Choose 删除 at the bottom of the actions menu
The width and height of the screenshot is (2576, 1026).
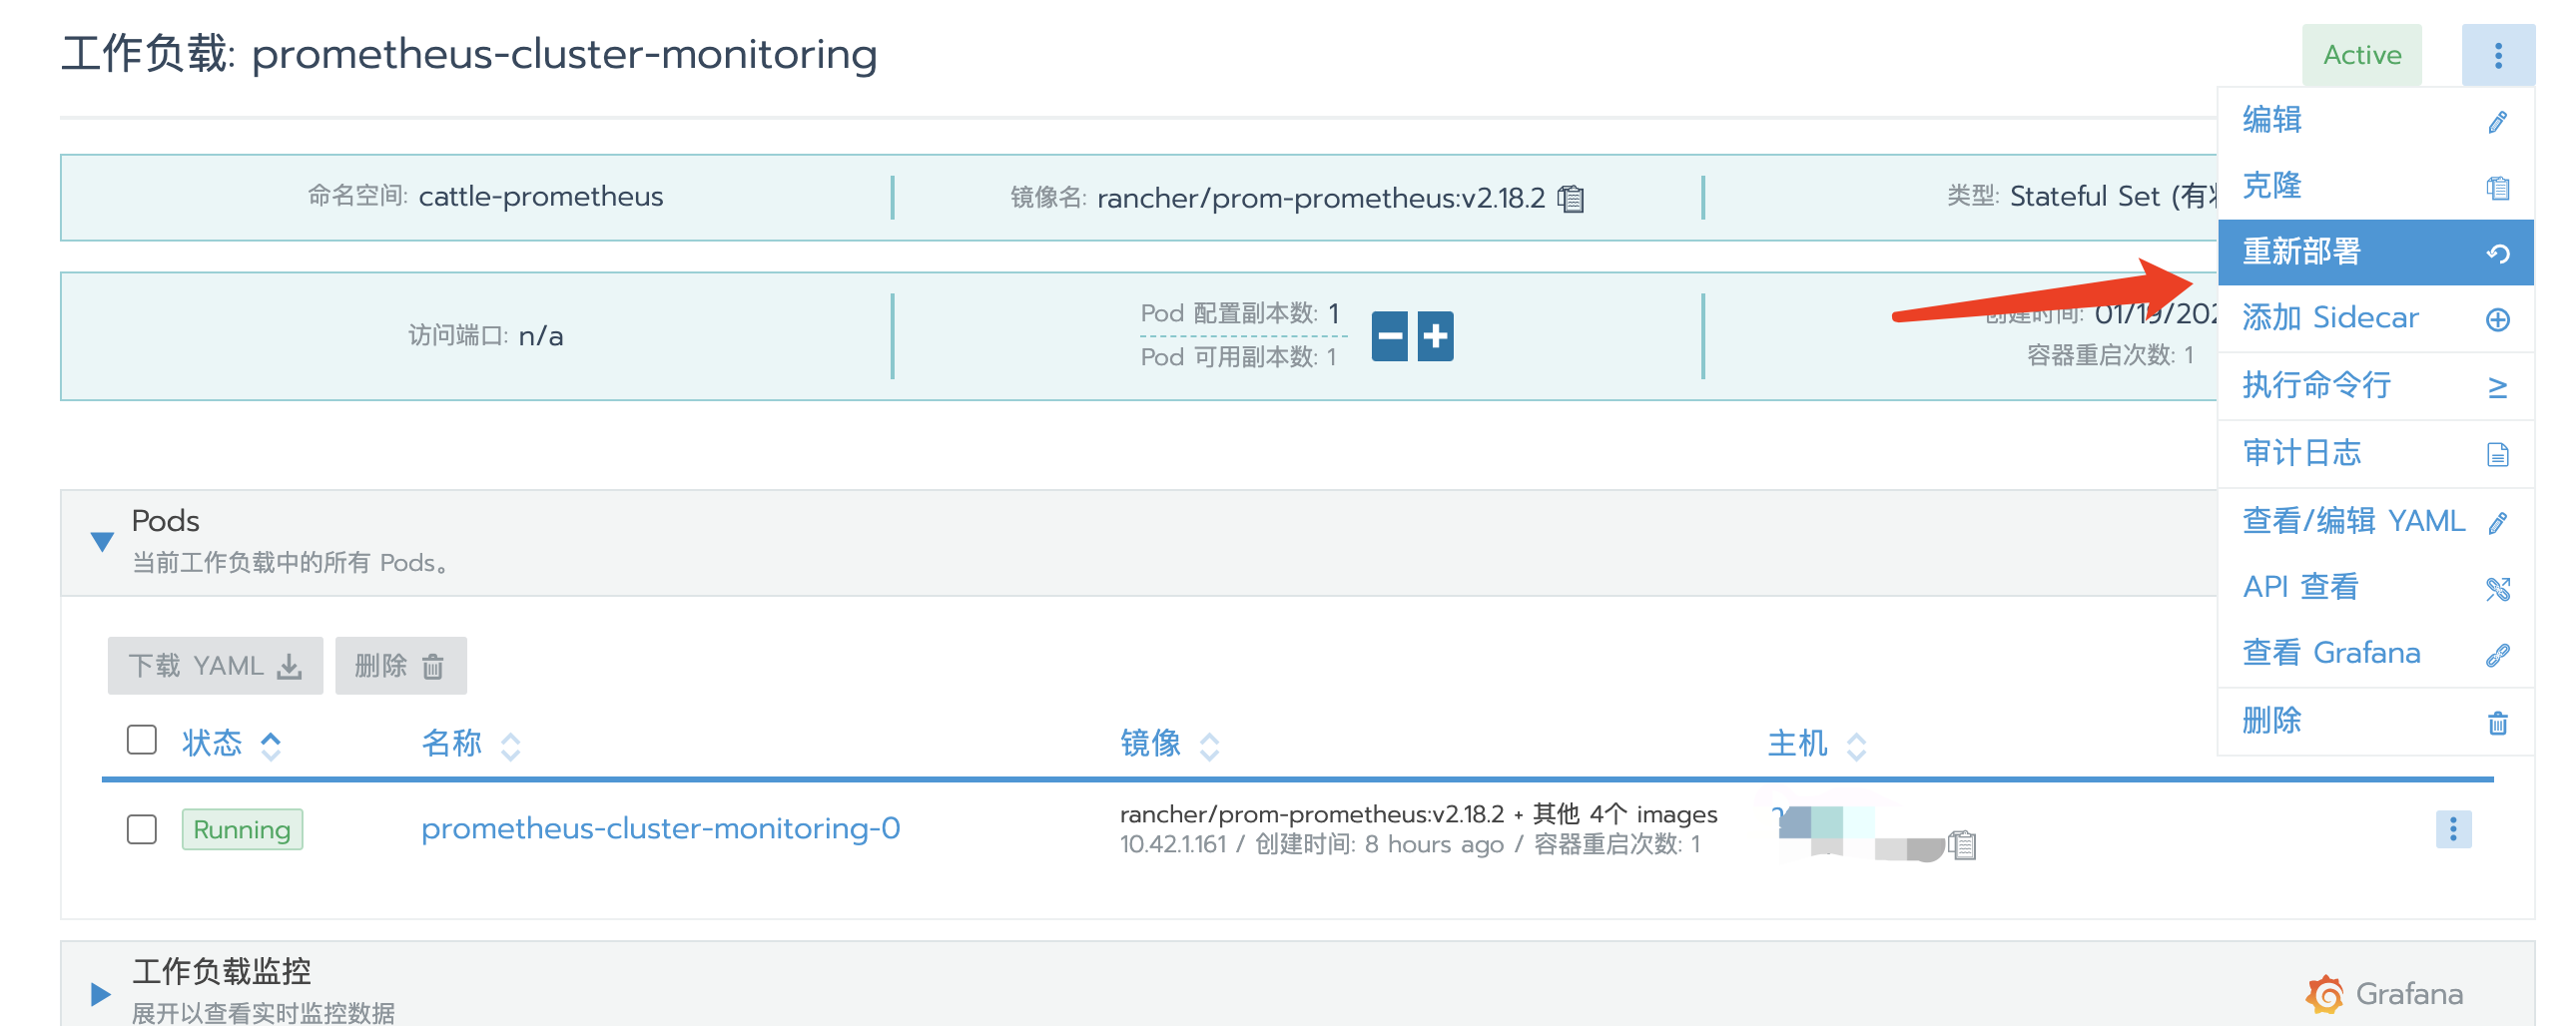click(2375, 721)
